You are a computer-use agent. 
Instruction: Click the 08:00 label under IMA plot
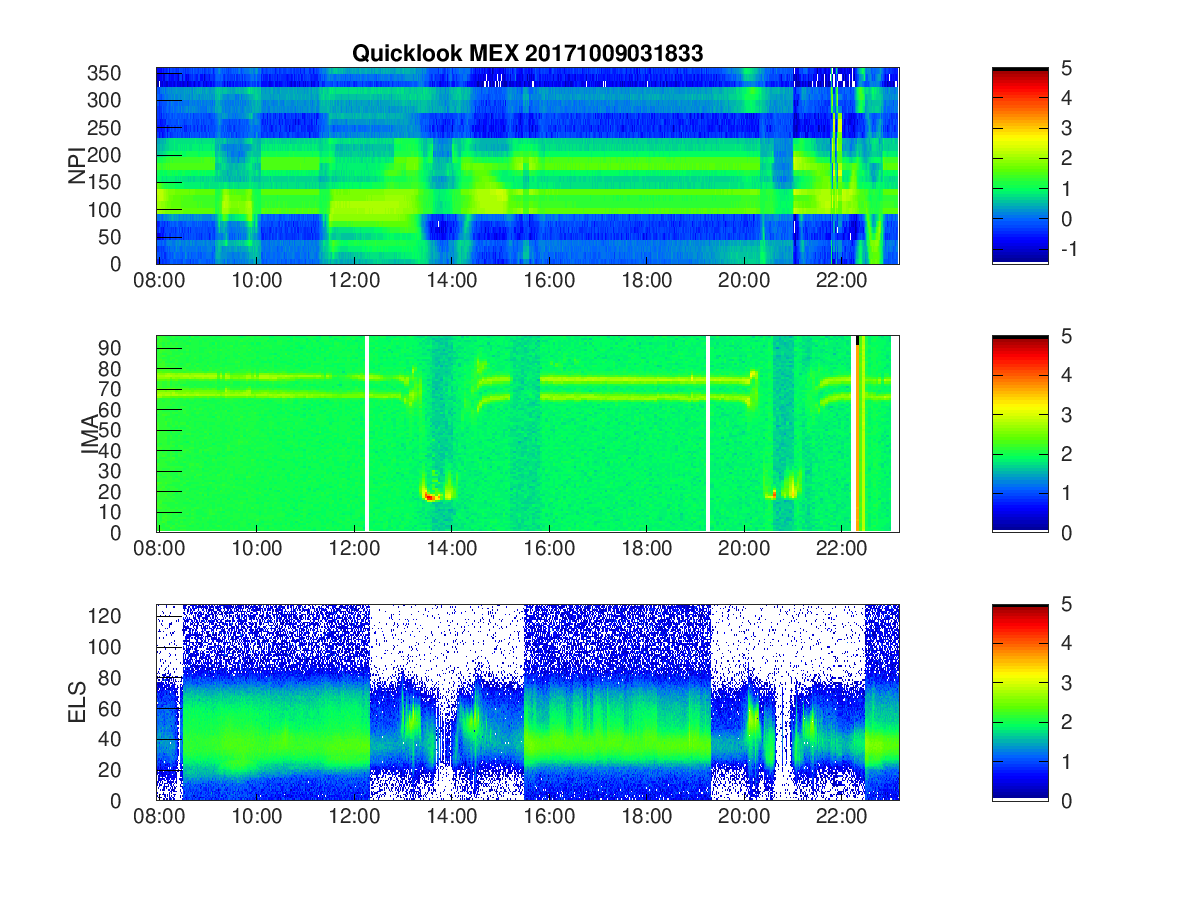(159, 550)
